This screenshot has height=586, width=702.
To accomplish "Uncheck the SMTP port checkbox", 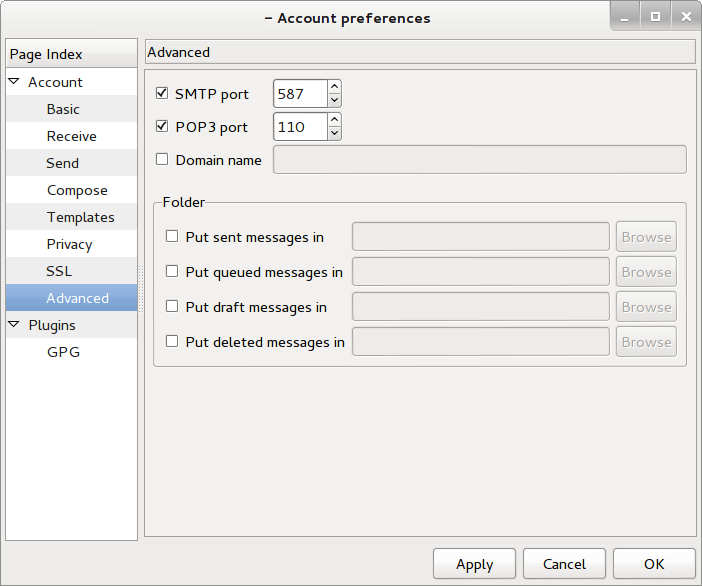I will pos(162,94).
